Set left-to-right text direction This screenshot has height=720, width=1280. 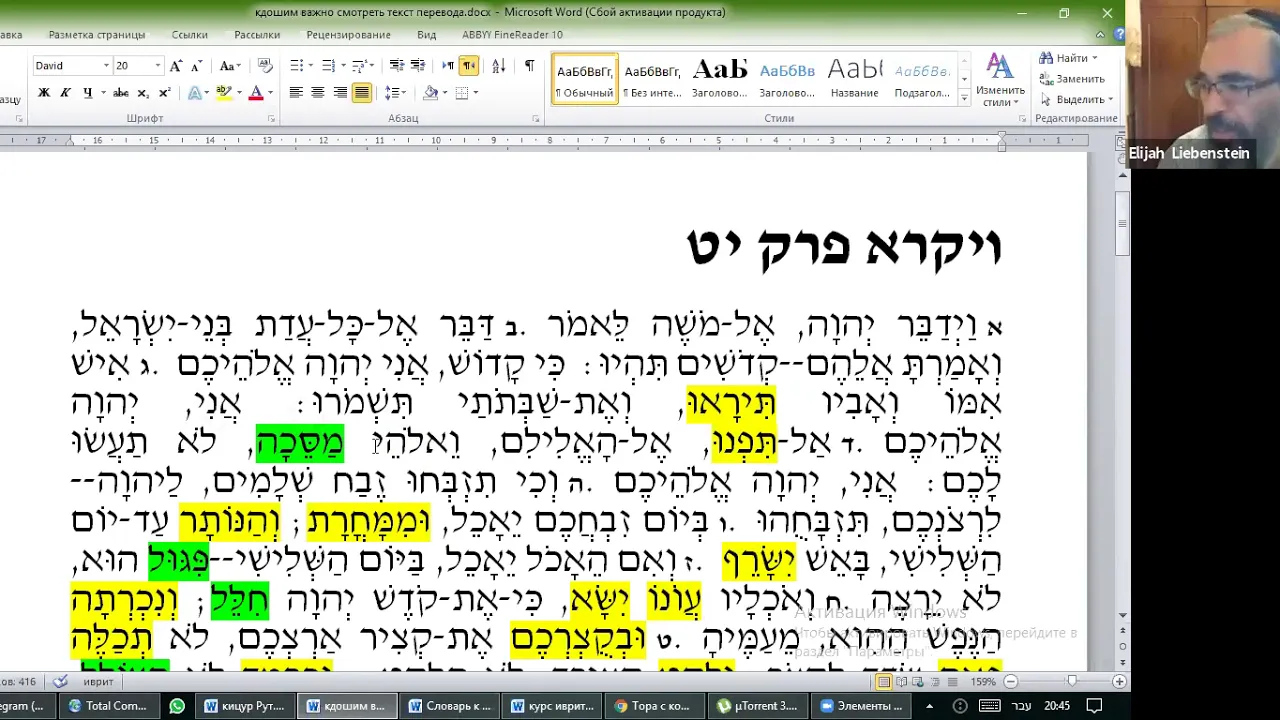[x=448, y=66]
